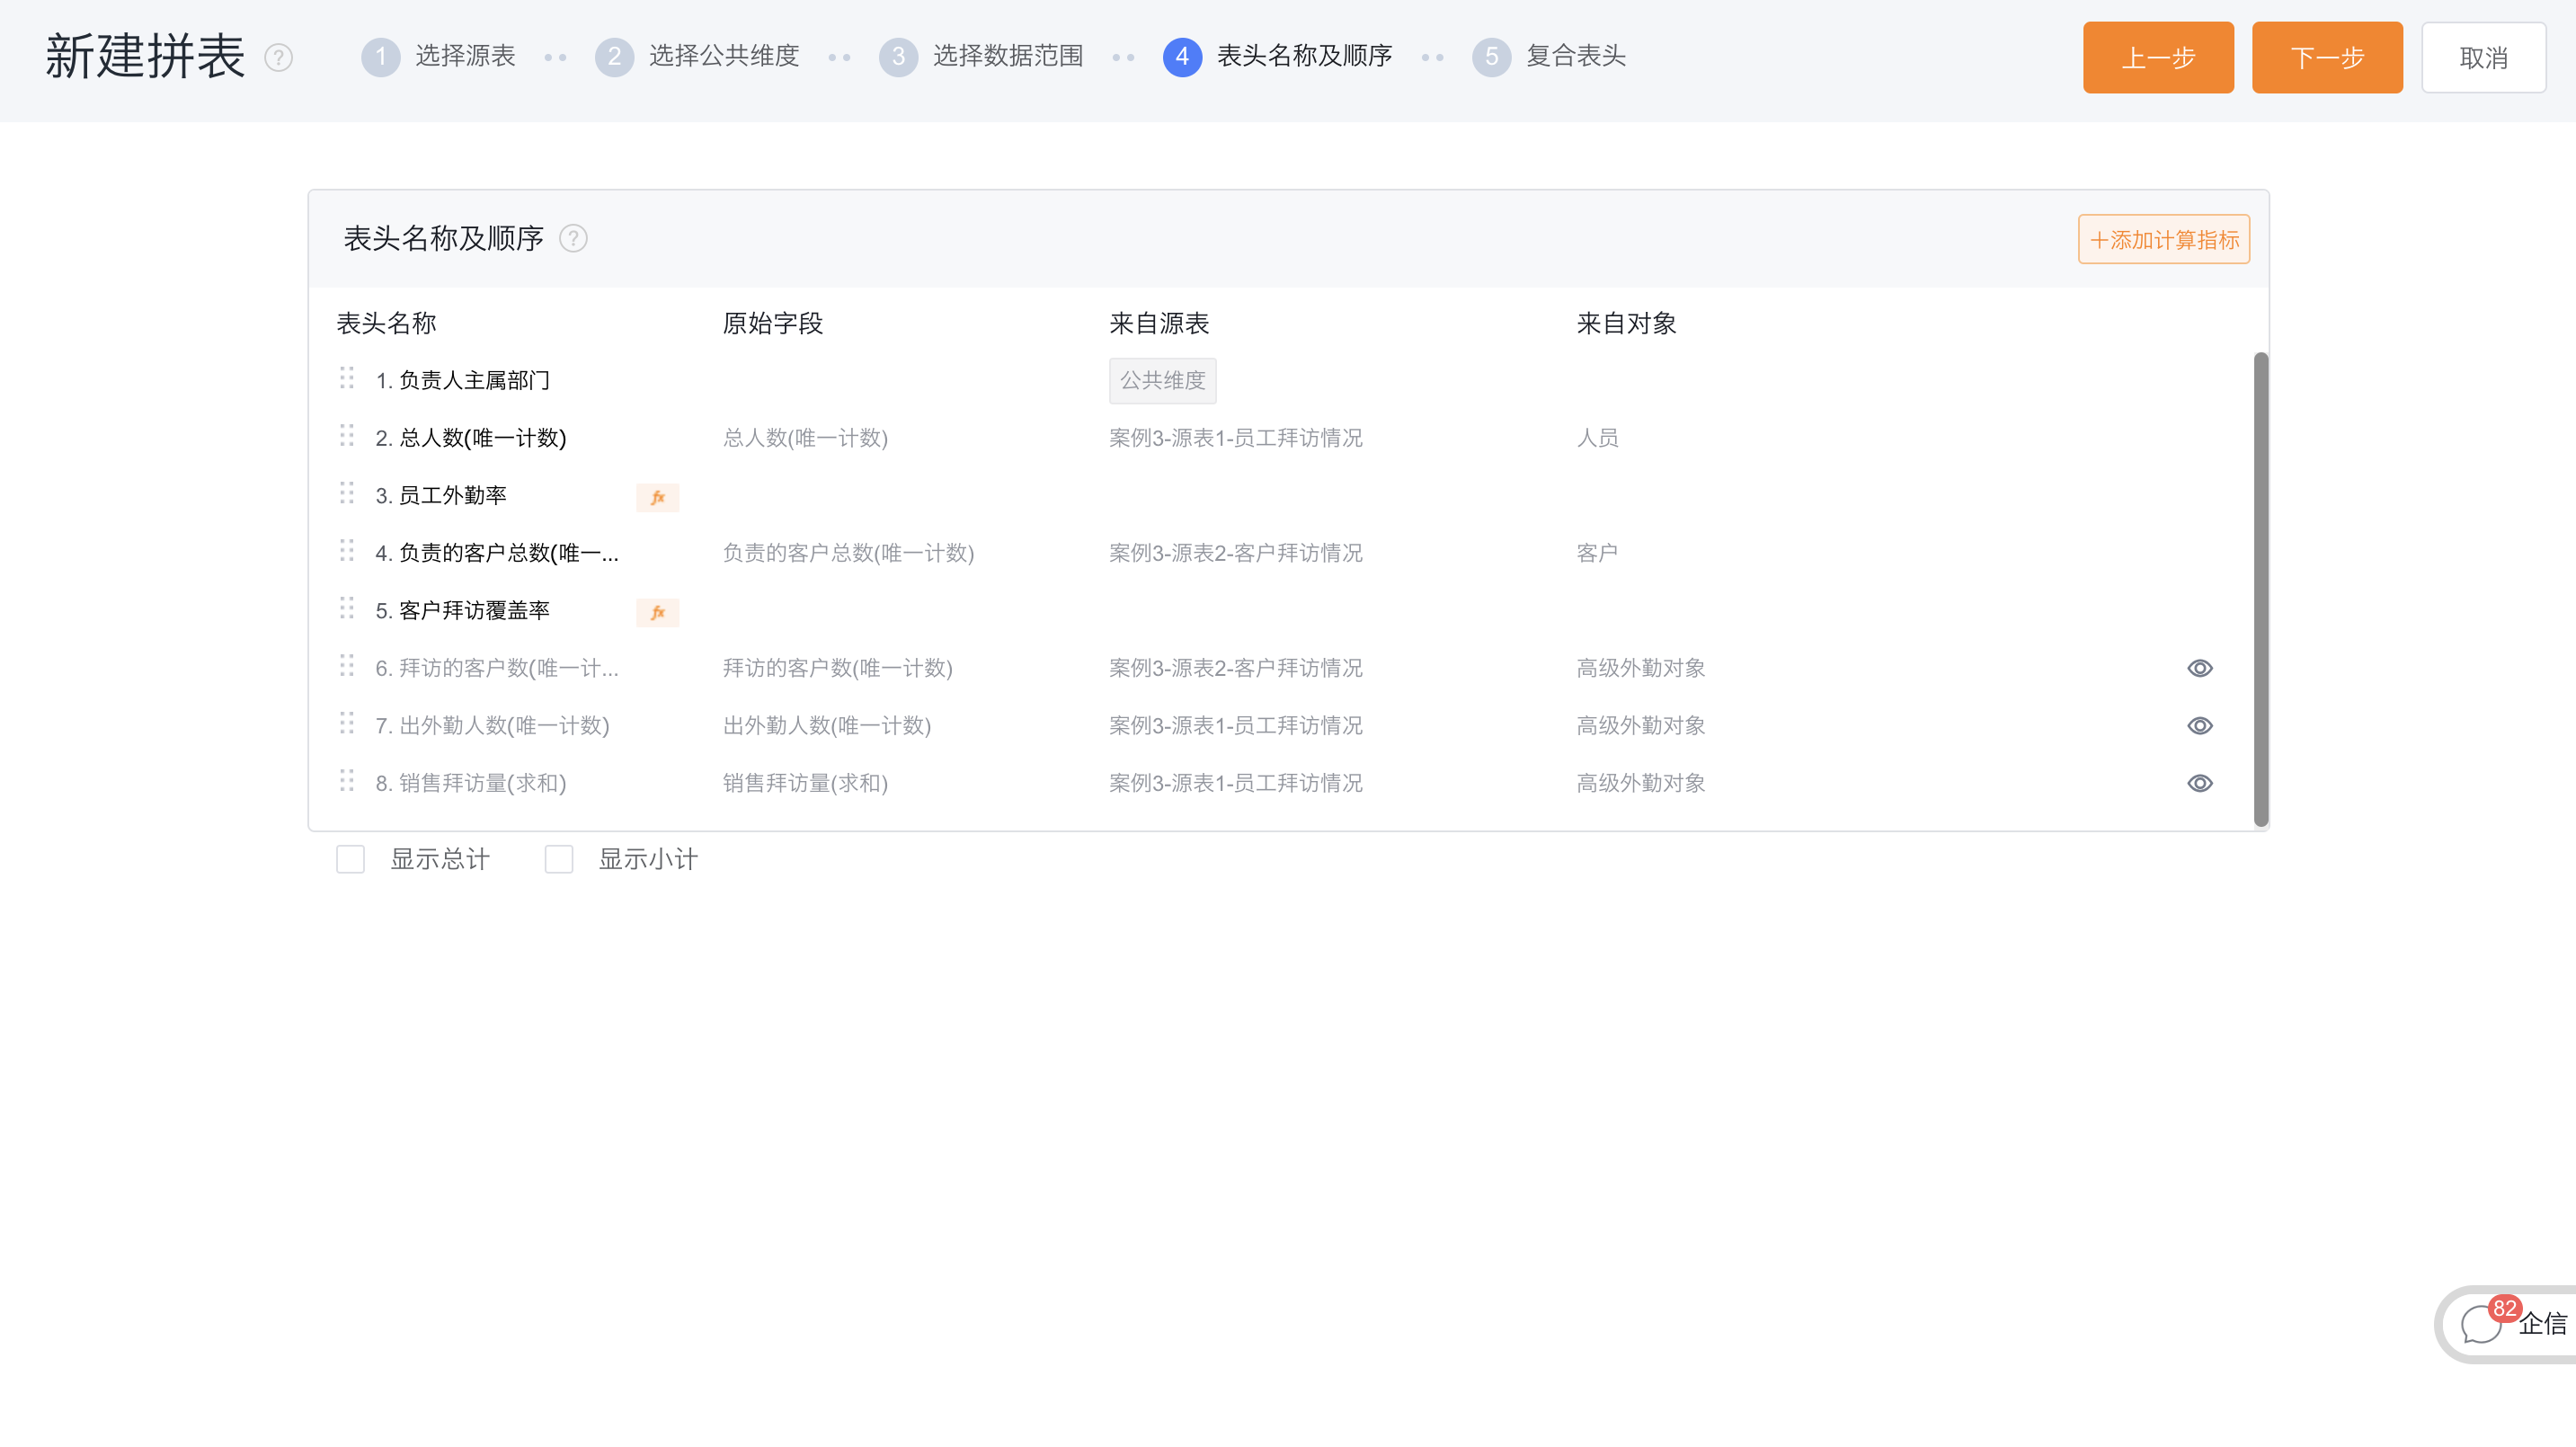The image size is (2576, 1447).
Task: Click drag handle for 负责人主属部门 row
Action: coord(347,379)
